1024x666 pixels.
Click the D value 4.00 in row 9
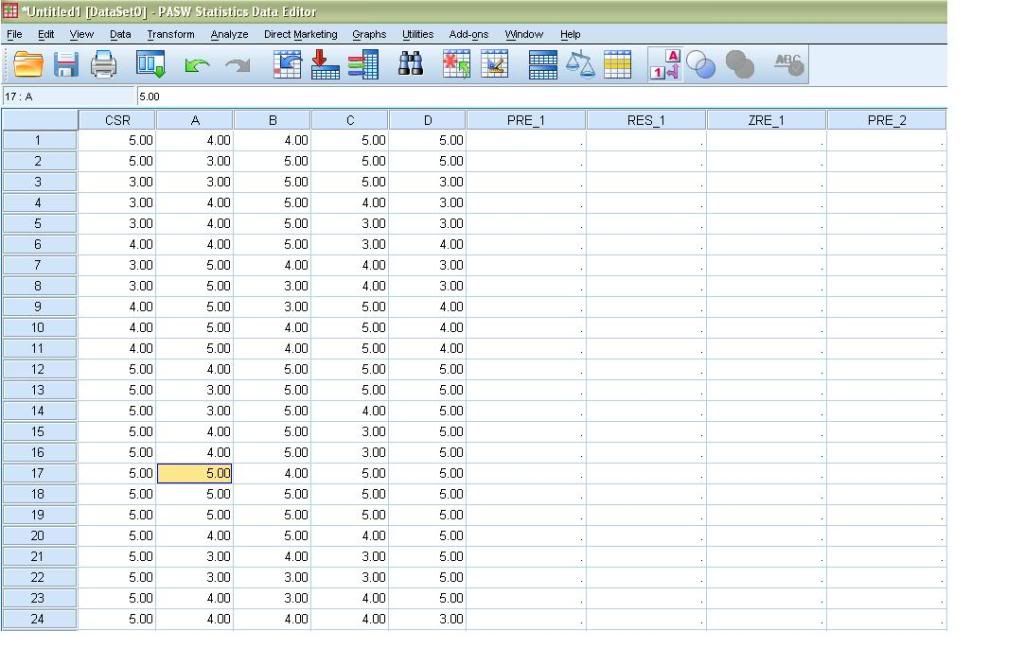point(428,307)
